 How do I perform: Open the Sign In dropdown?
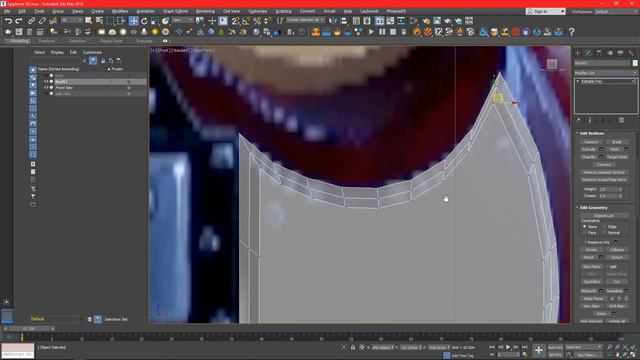pyautogui.click(x=545, y=11)
